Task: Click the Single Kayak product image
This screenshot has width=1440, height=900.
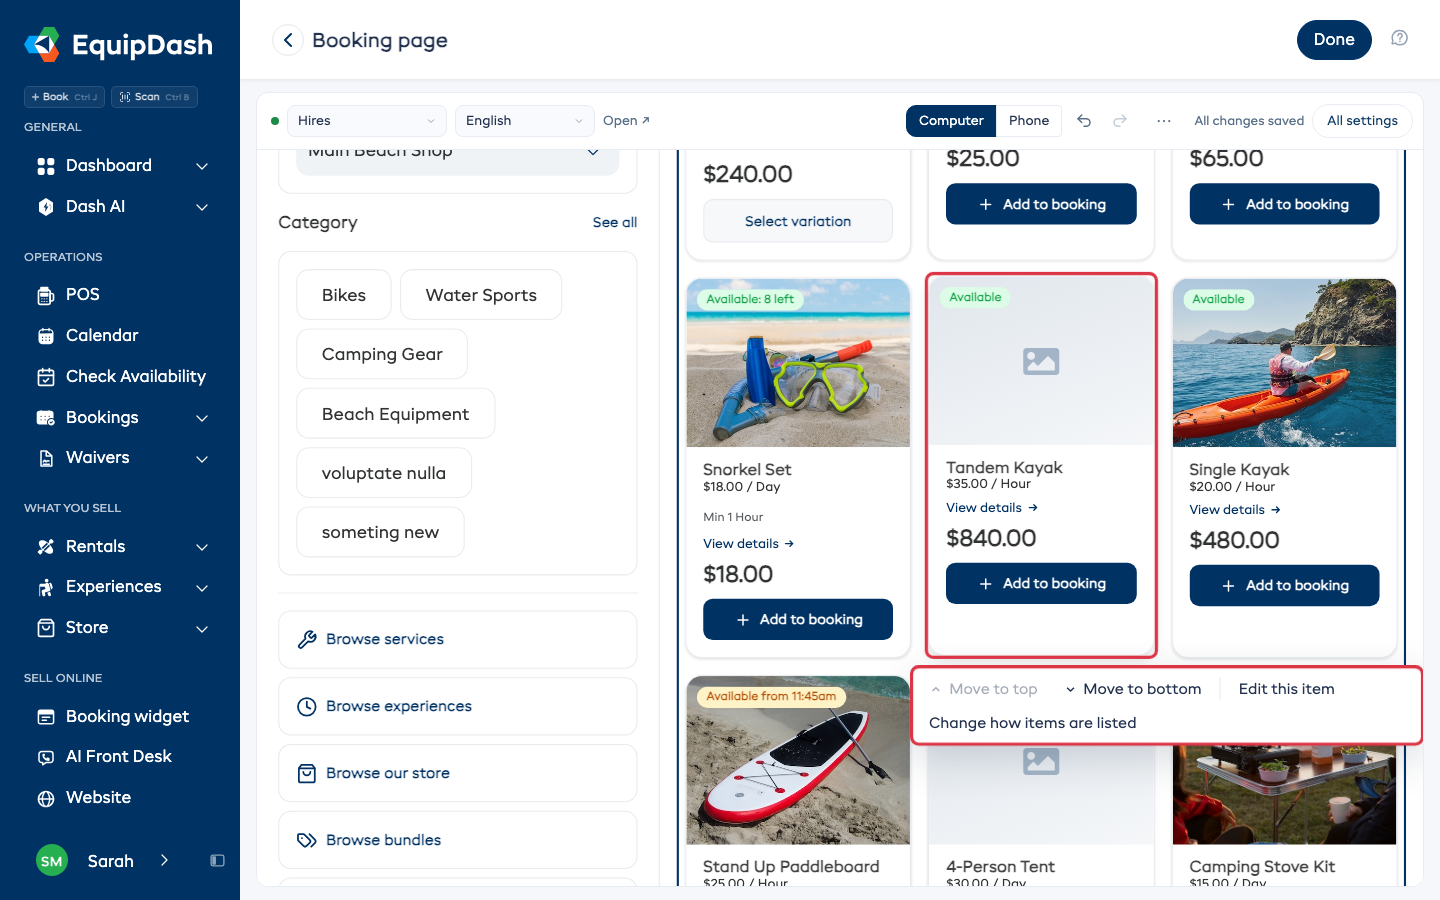Action: [x=1284, y=363]
